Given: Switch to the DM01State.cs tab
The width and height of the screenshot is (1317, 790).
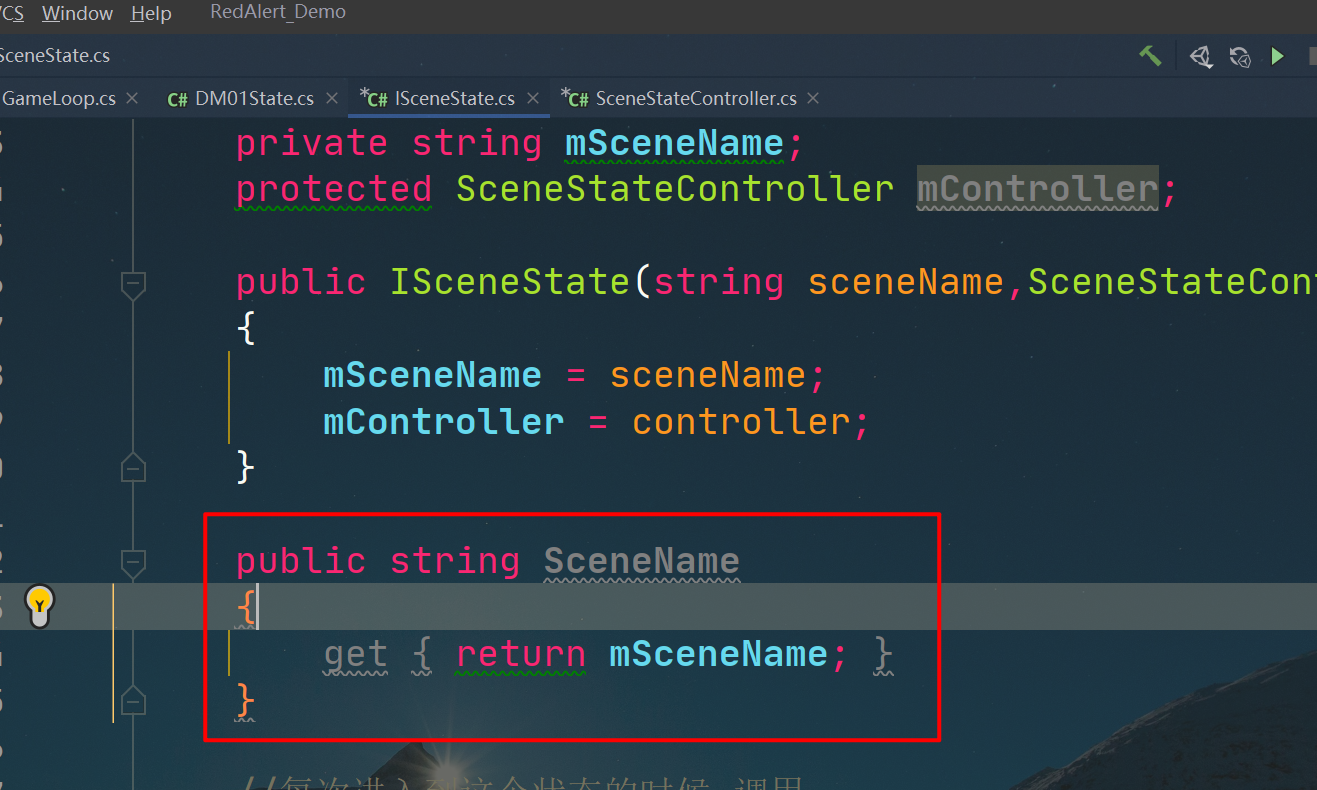Looking at the screenshot, I should click(x=254, y=98).
